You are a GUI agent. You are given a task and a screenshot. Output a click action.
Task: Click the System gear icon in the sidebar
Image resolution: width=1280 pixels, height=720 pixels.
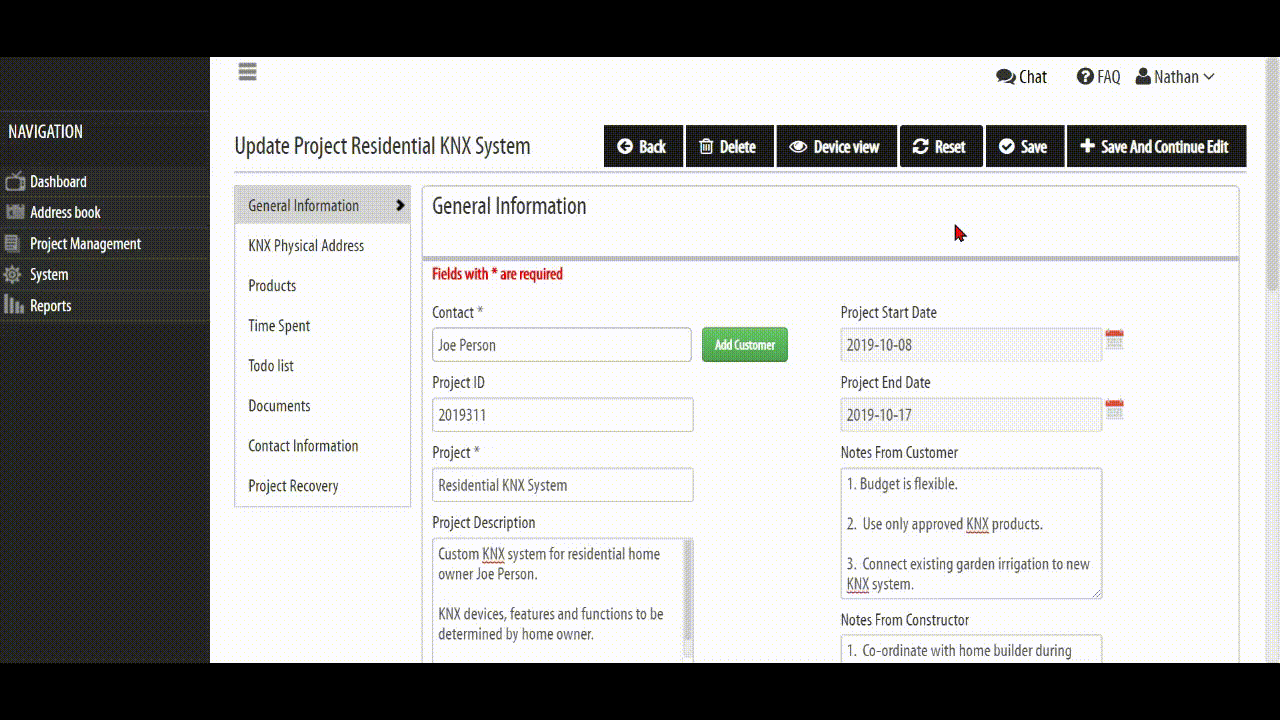tap(12, 274)
